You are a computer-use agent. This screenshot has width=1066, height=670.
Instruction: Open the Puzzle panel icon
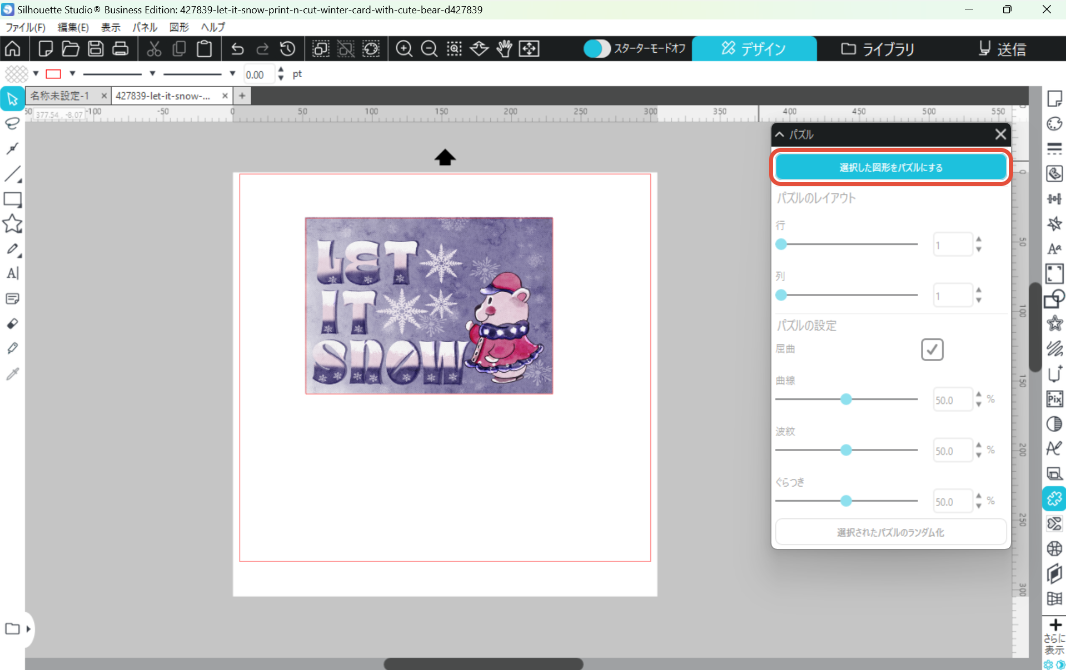pos(1054,498)
